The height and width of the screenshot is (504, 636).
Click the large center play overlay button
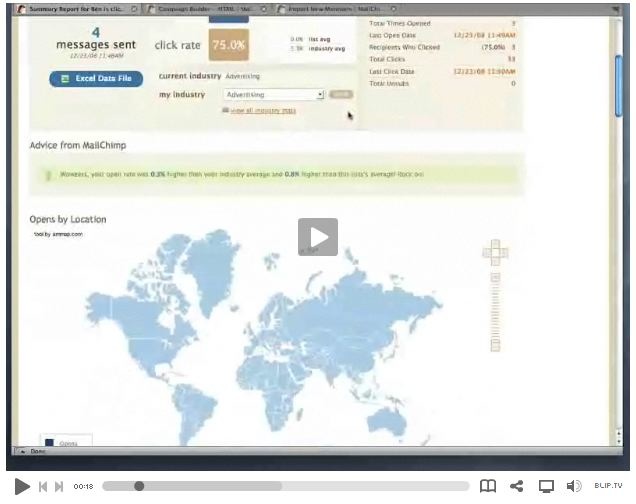pyautogui.click(x=318, y=237)
